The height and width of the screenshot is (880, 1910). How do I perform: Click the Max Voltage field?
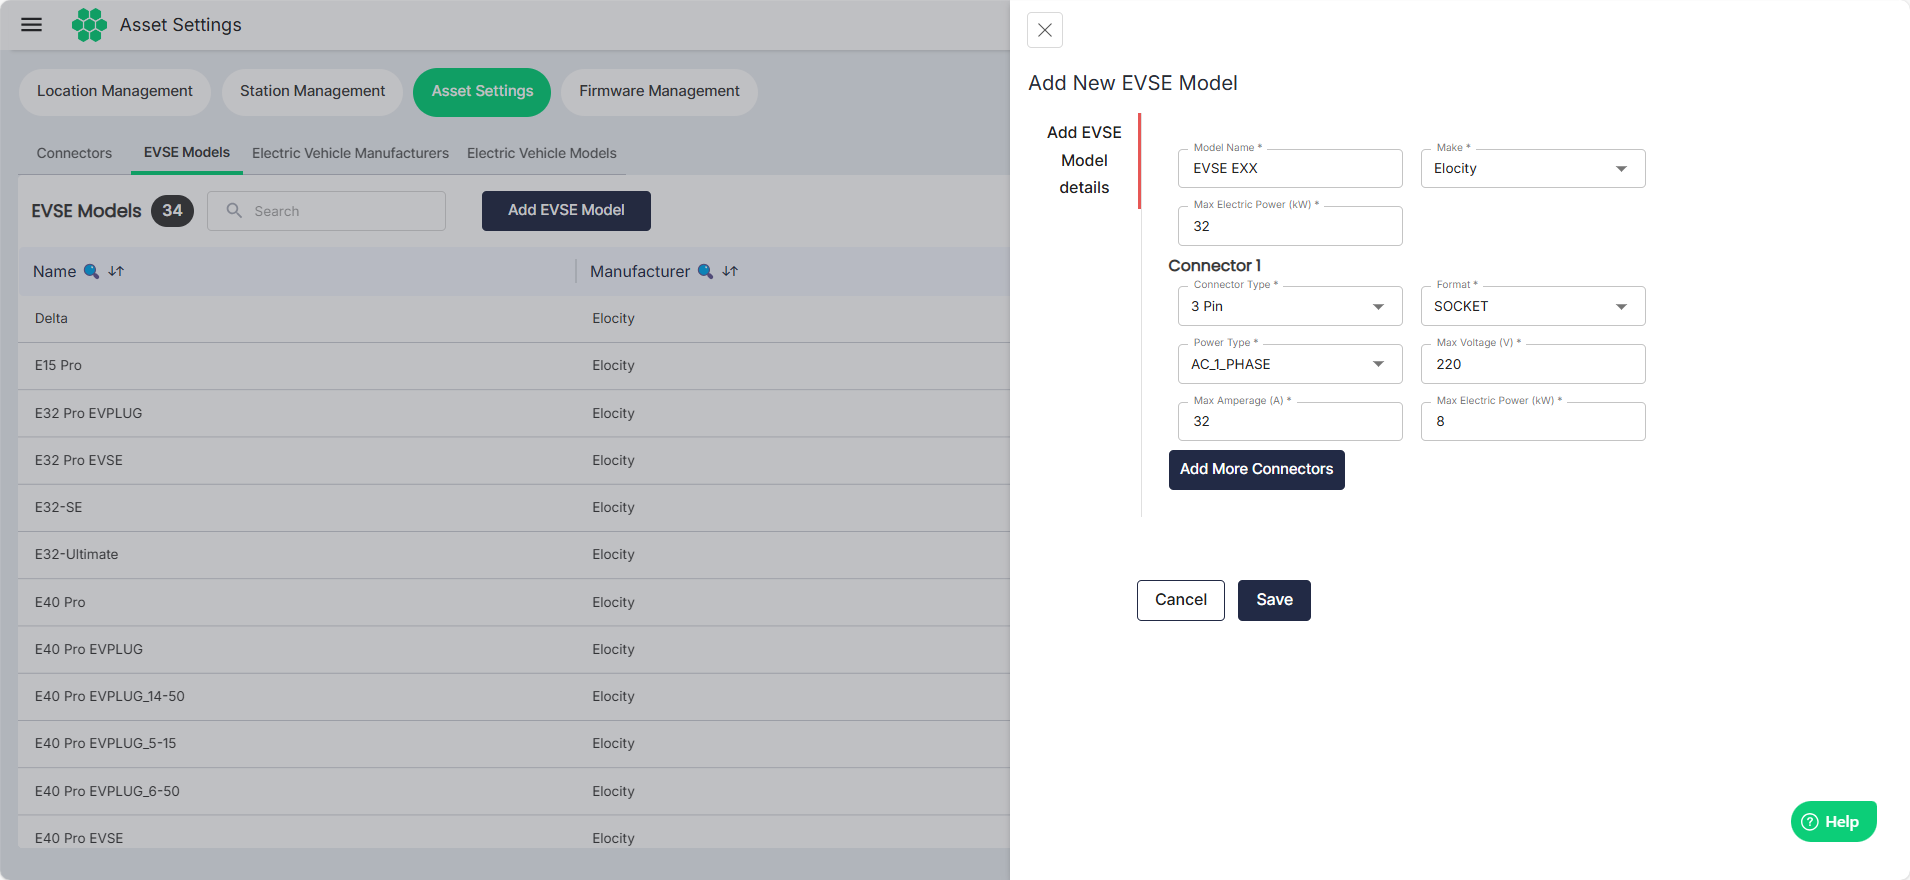click(x=1533, y=364)
